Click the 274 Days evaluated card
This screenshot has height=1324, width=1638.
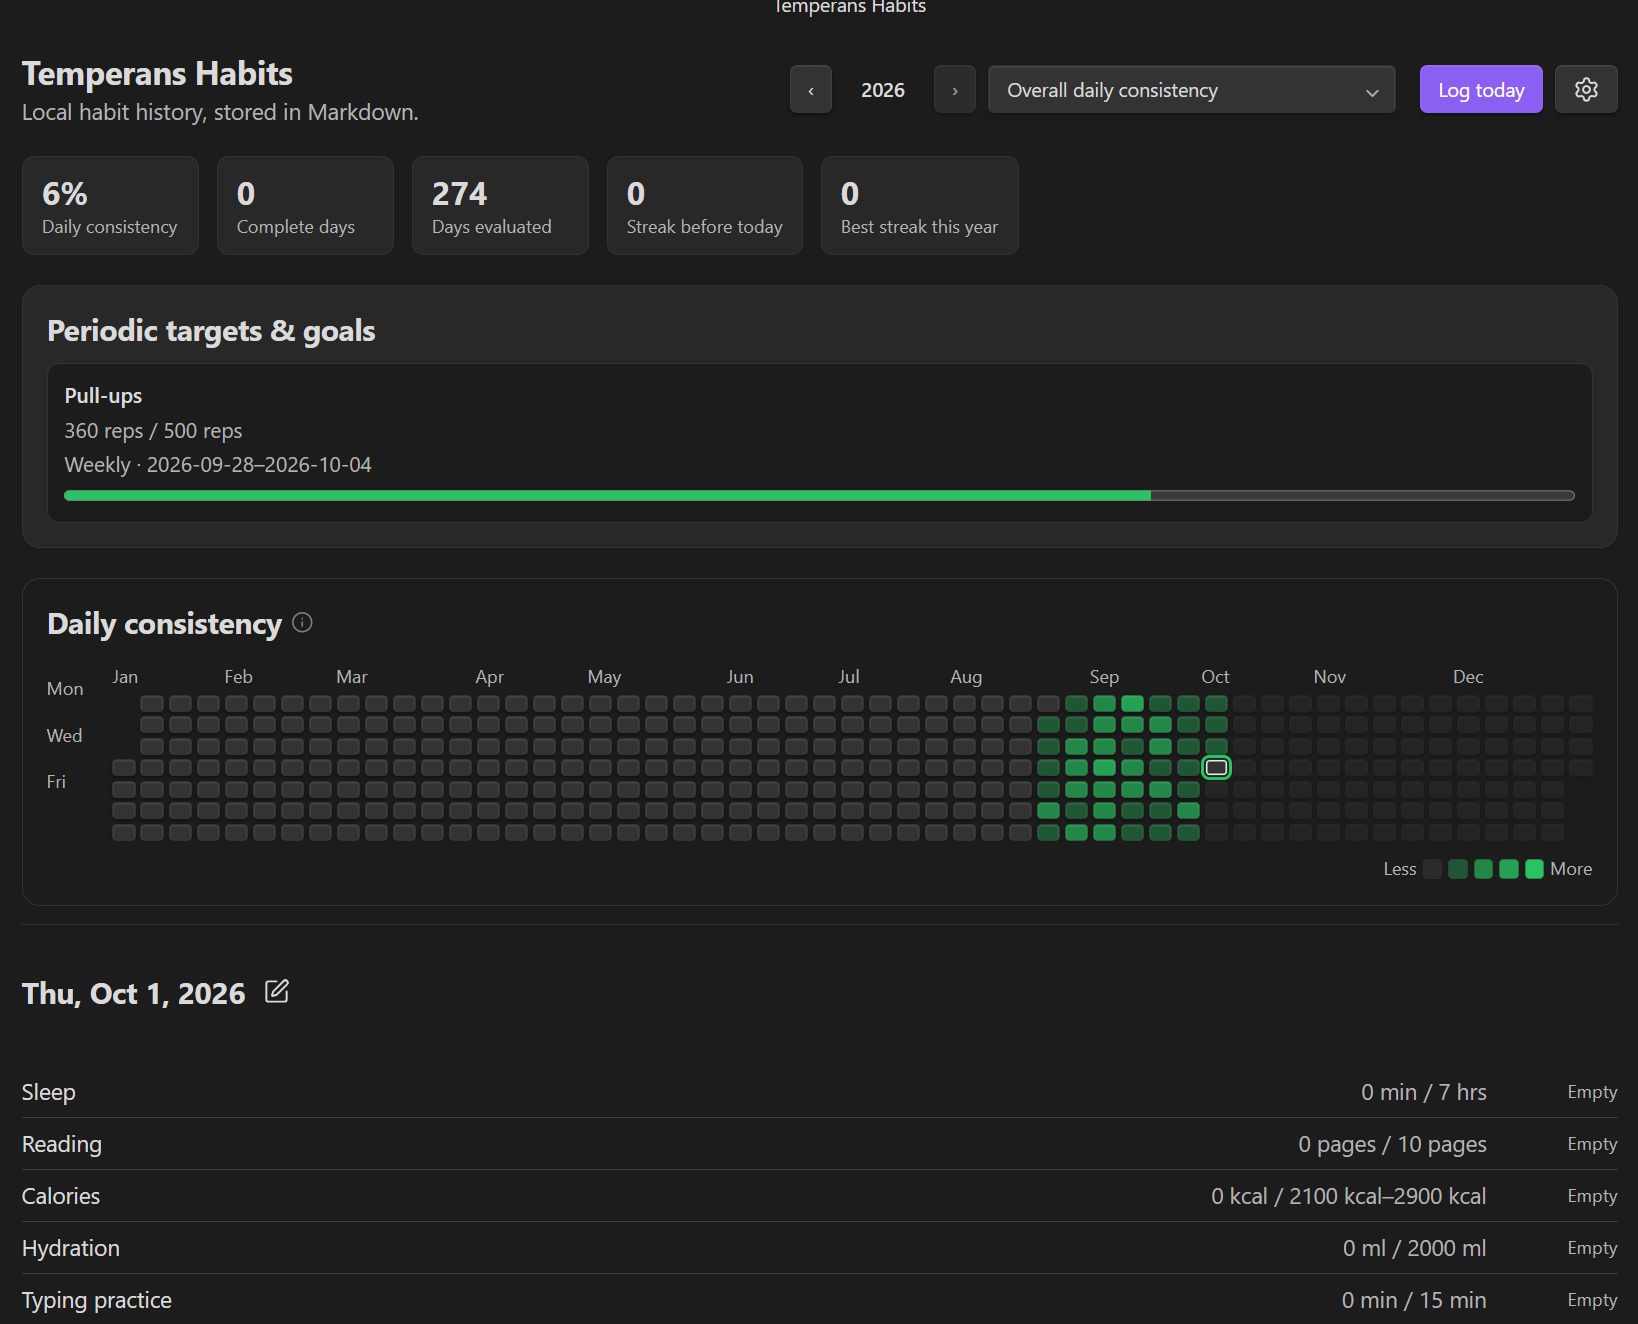pyautogui.click(x=500, y=205)
